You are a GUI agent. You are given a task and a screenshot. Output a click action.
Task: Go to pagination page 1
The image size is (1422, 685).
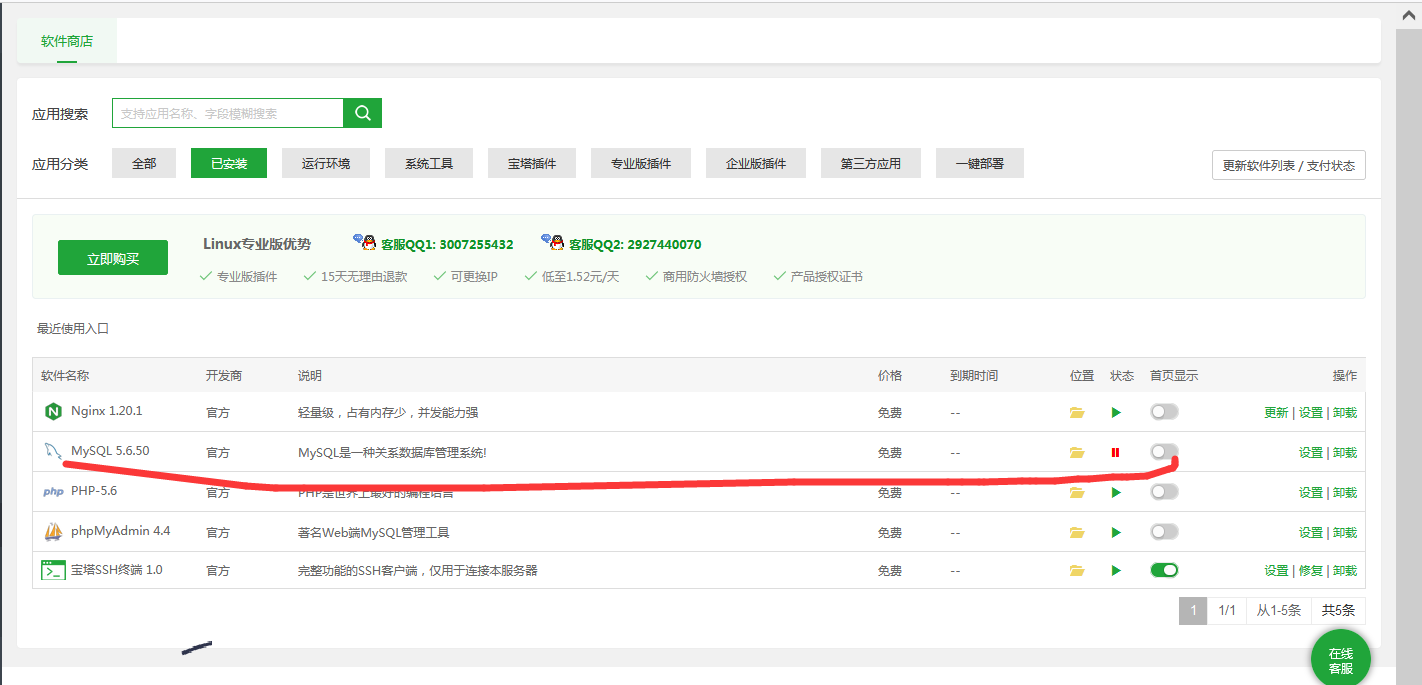pyautogui.click(x=1193, y=610)
